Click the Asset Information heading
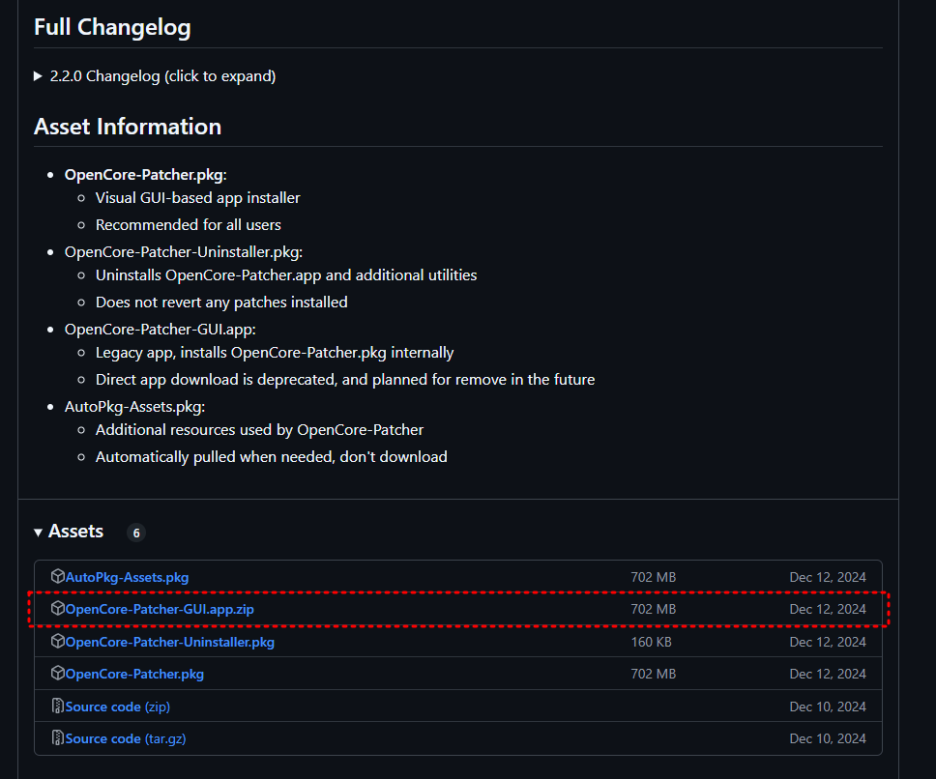 (128, 127)
